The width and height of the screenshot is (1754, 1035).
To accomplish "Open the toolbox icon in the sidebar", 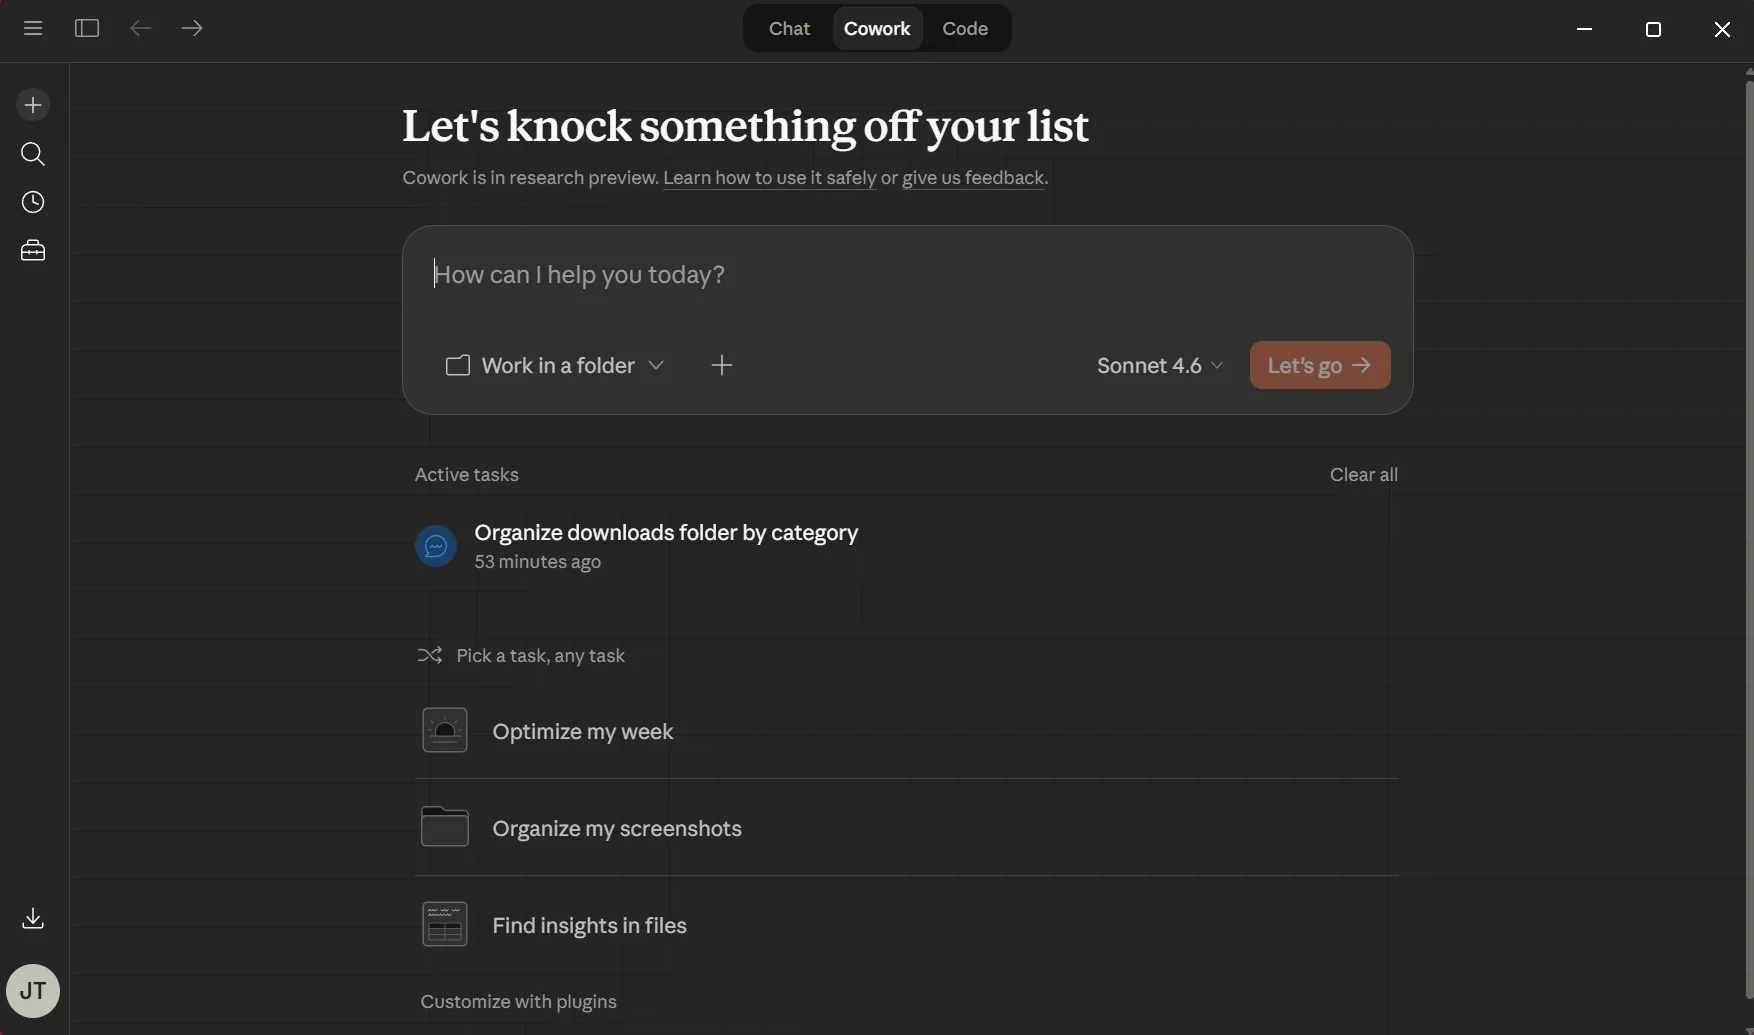I will 33,250.
